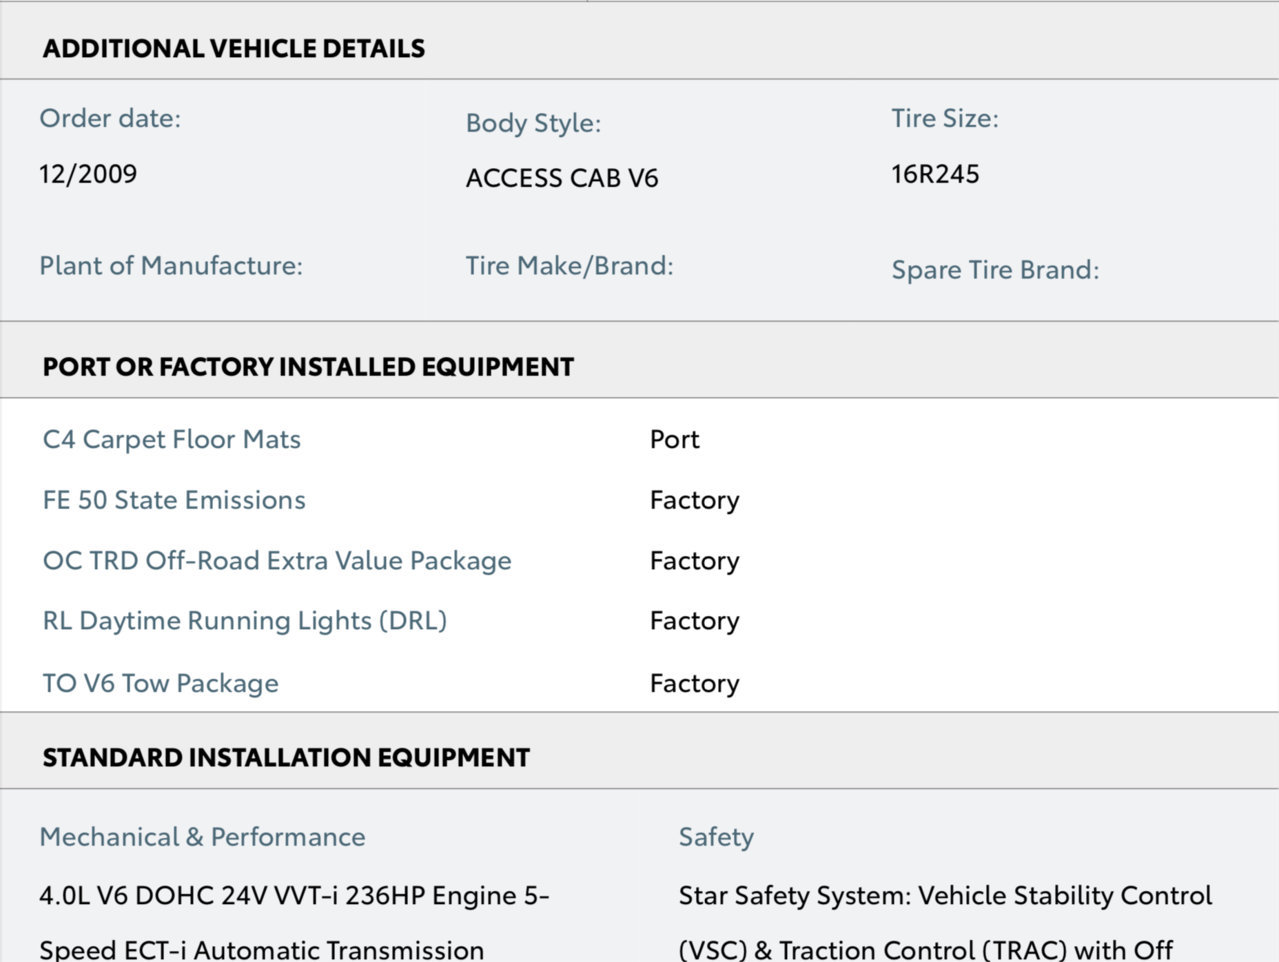The image size is (1279, 962).
Task: Click the Mechanical & Performance heading
Action: point(202,837)
